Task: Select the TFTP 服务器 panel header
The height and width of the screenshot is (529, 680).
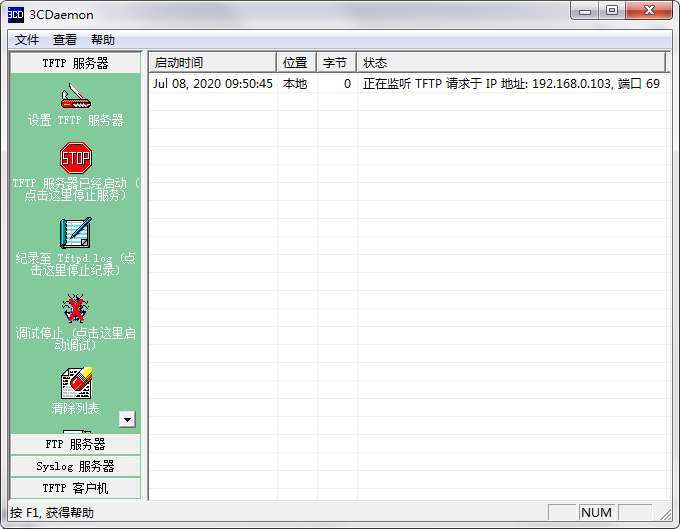Action: (x=75, y=63)
